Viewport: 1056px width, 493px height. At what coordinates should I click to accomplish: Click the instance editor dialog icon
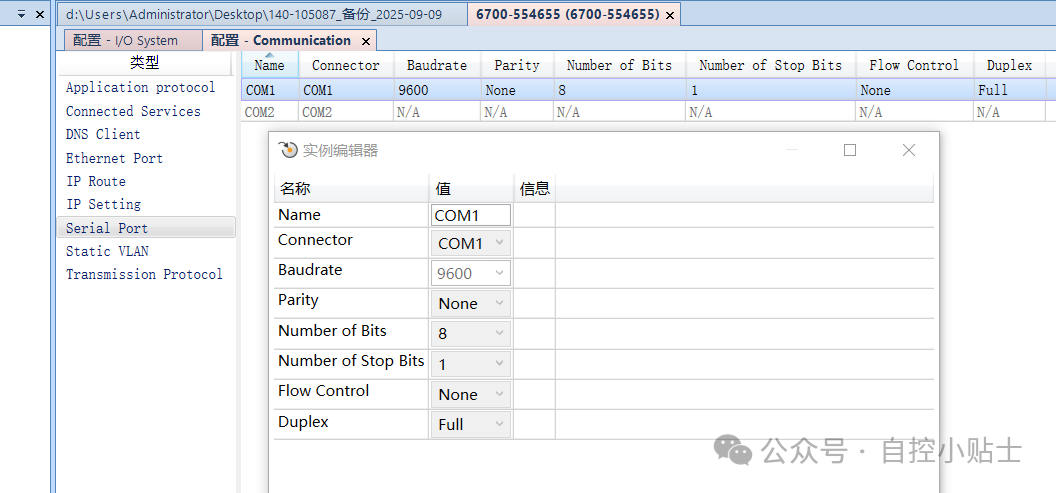[288, 150]
